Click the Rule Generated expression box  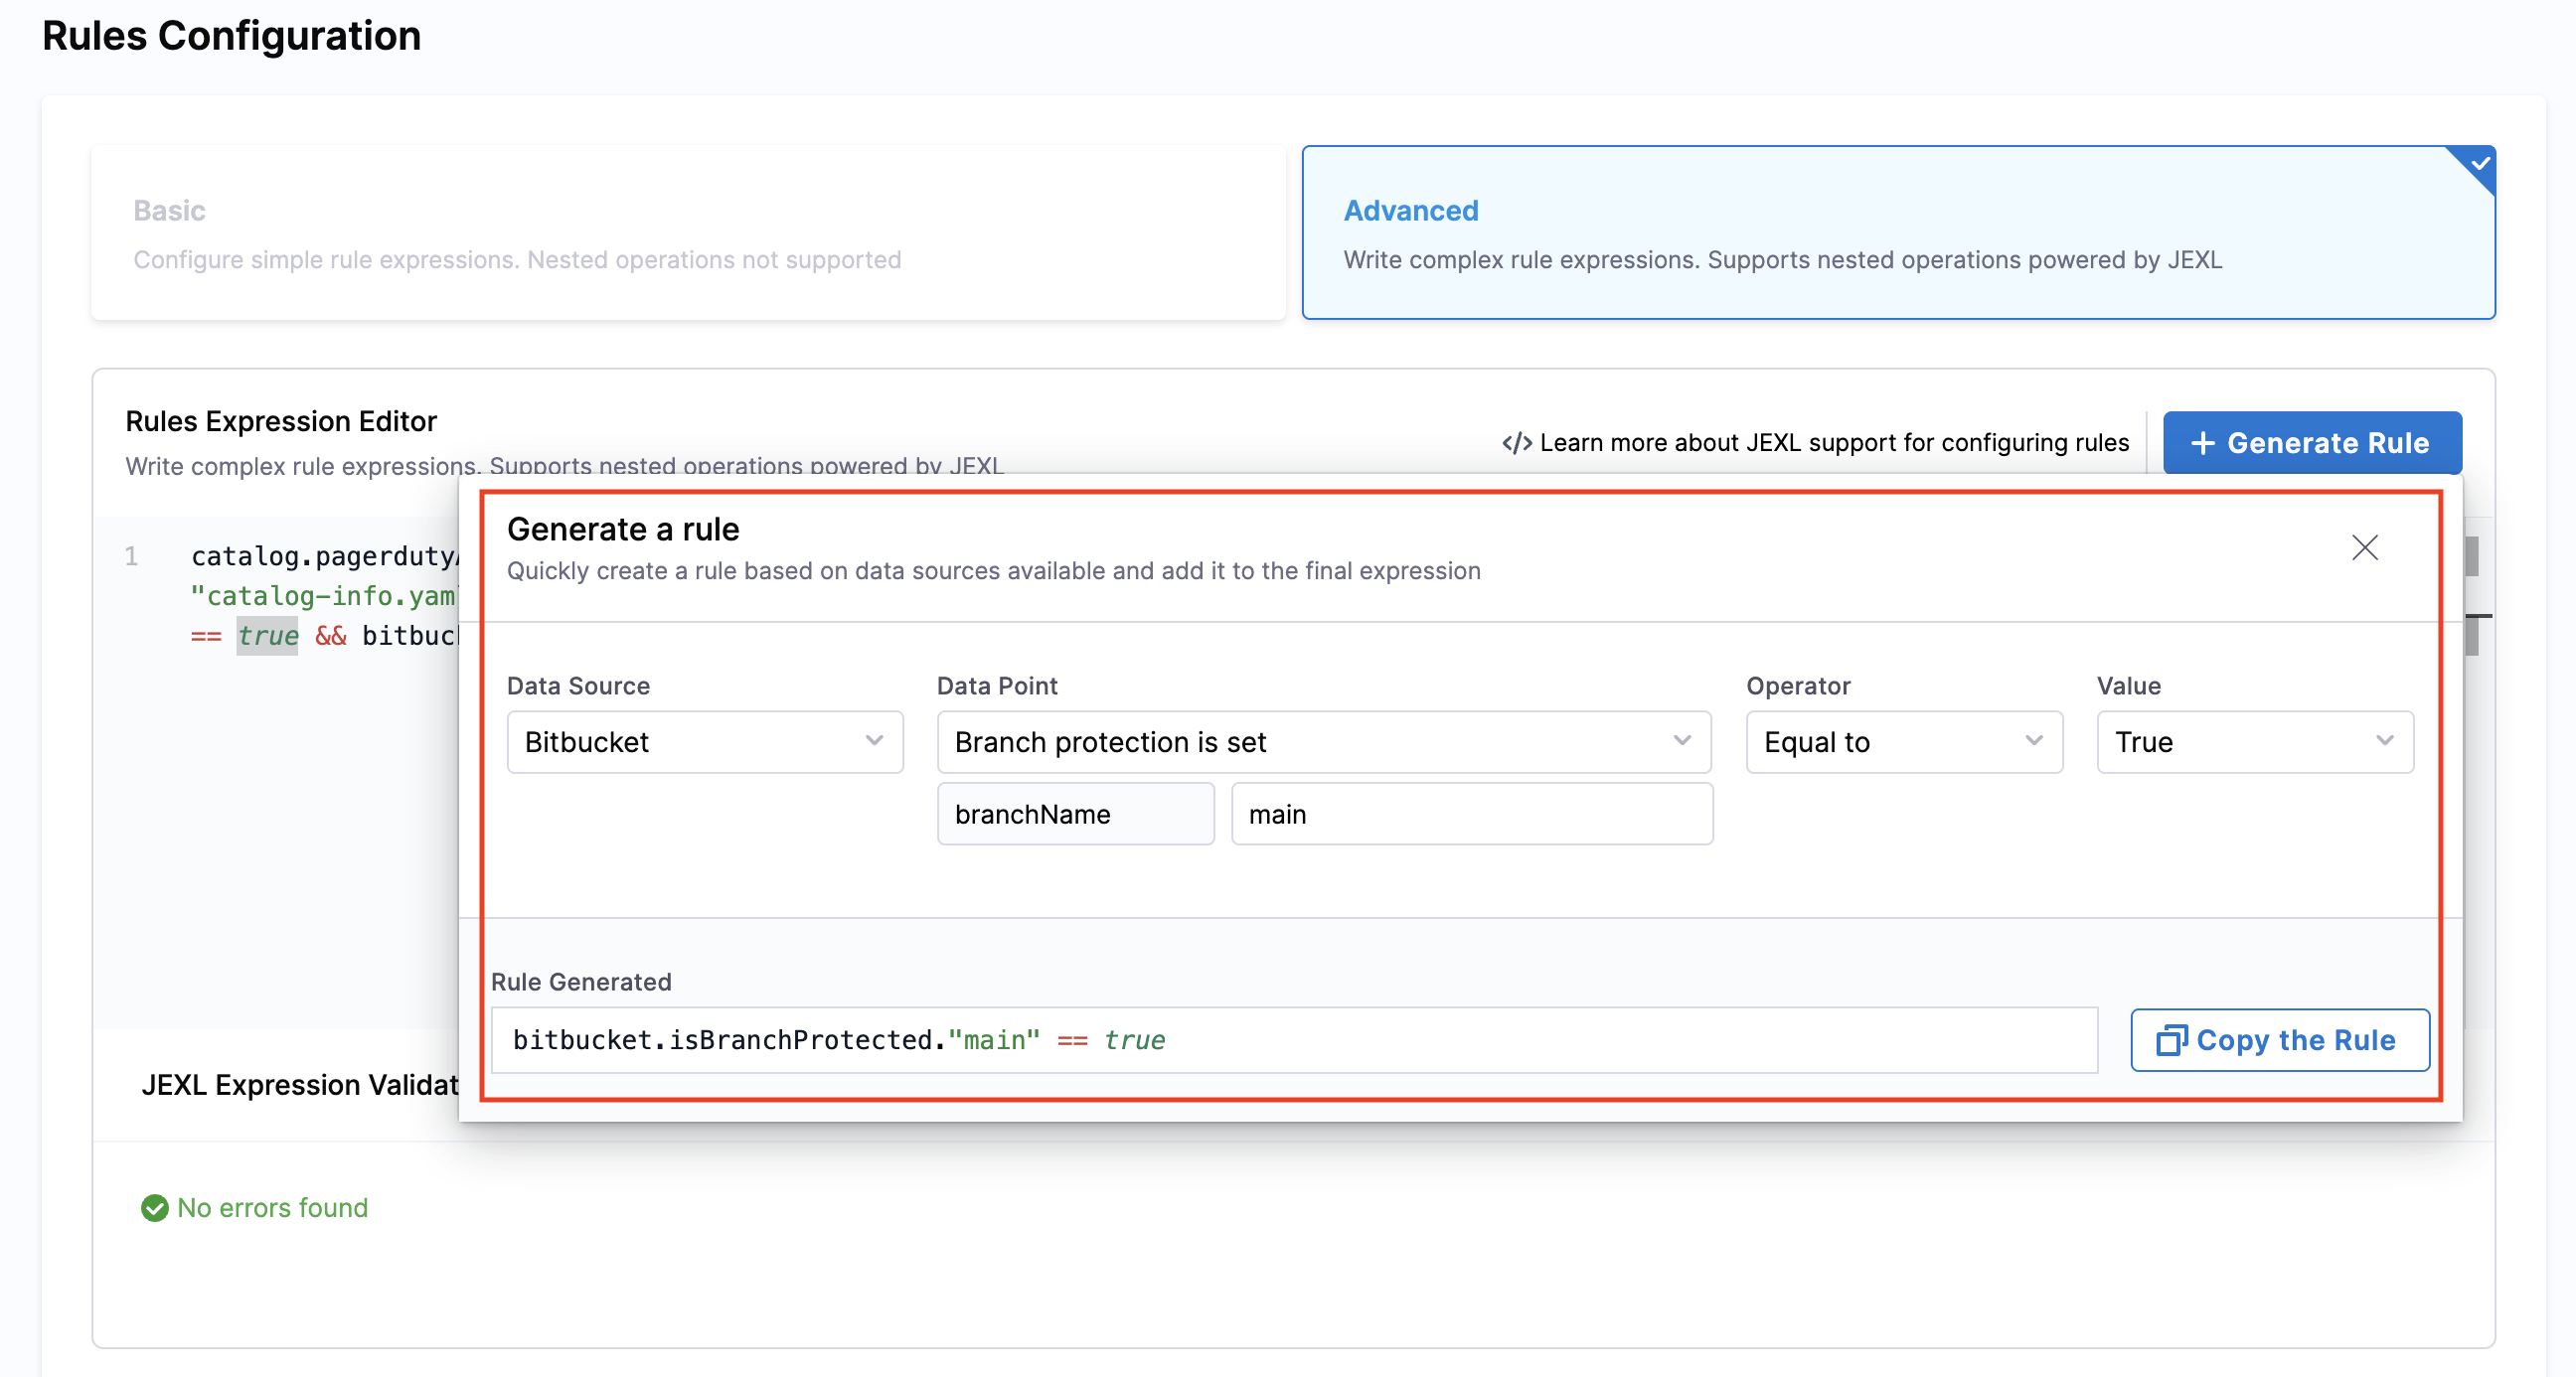pyautogui.click(x=1293, y=1040)
